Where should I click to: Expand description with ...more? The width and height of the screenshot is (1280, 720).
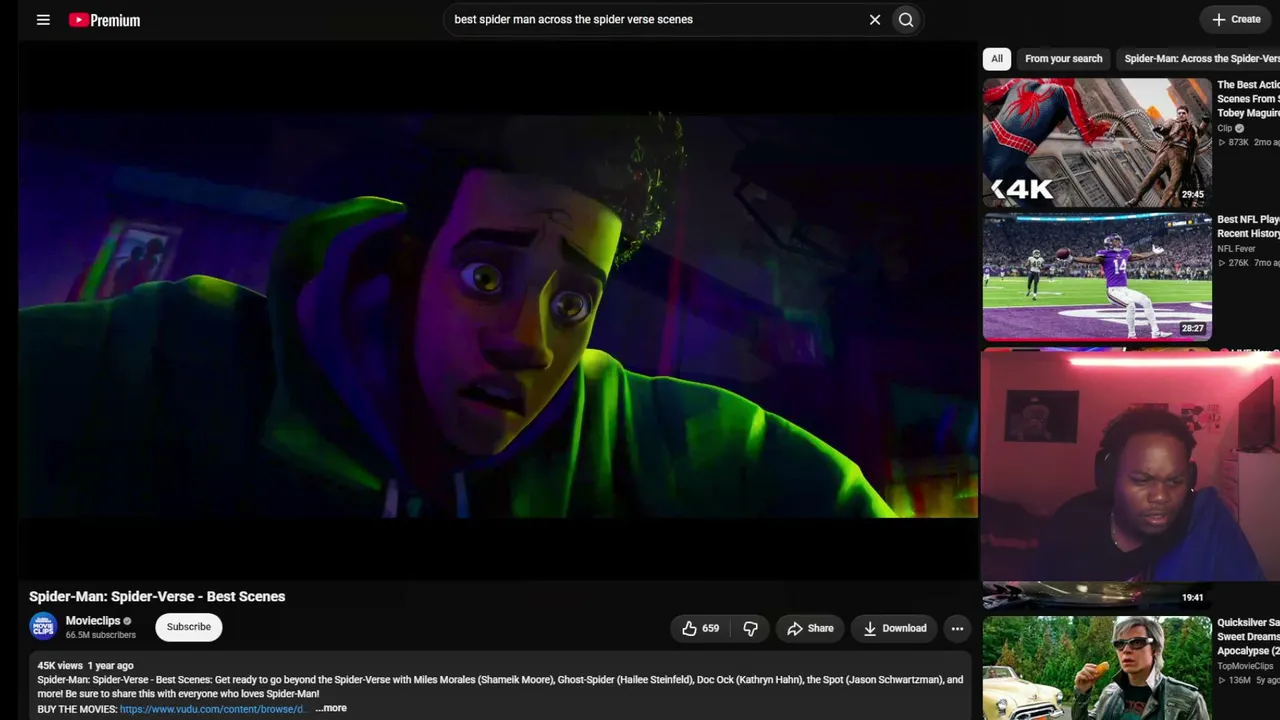[x=331, y=708]
